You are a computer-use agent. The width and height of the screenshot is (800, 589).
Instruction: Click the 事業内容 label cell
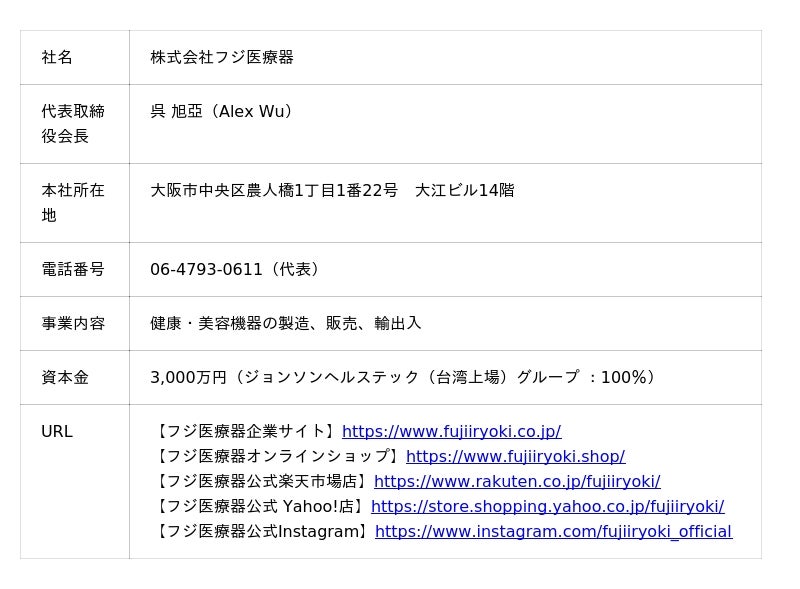[x=73, y=324]
